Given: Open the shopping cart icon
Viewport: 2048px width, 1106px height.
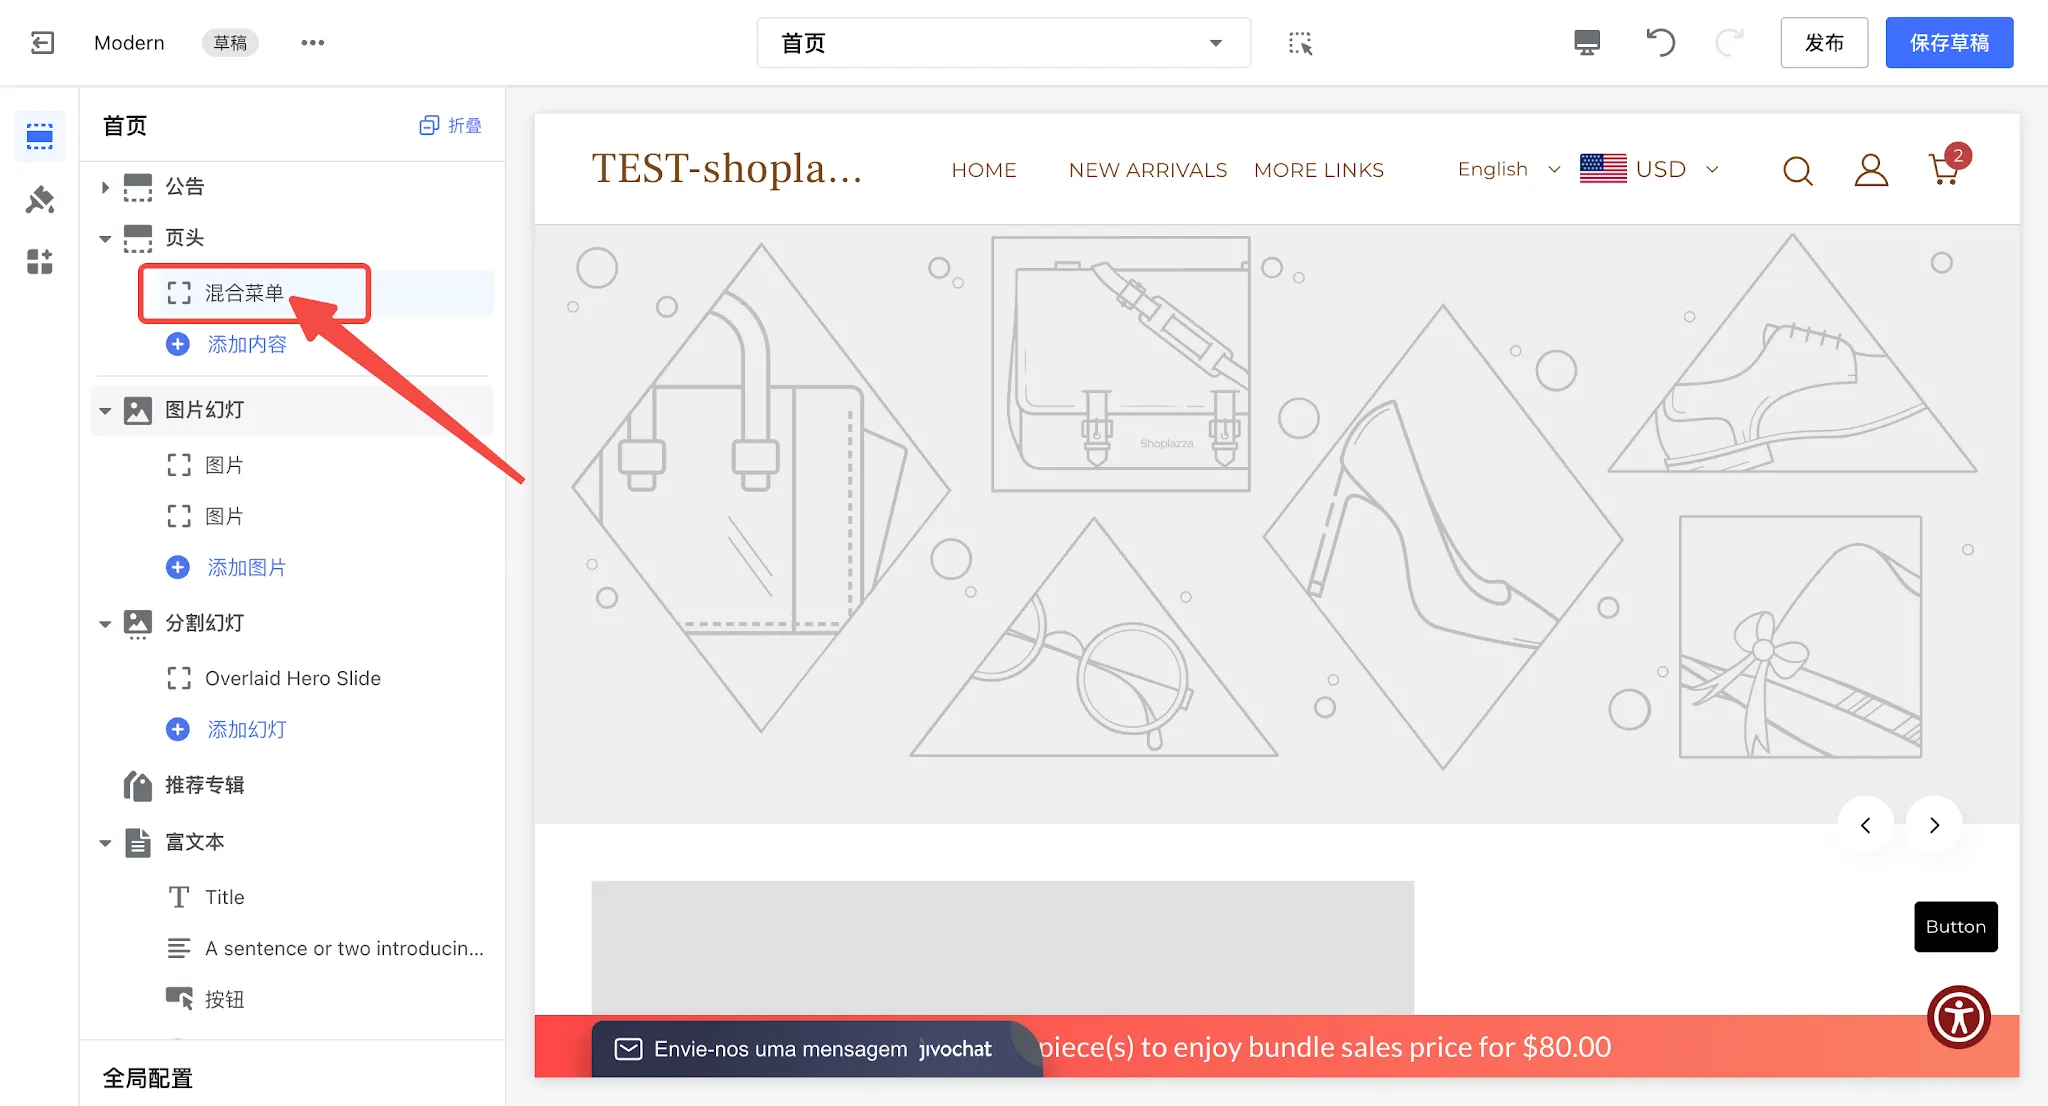Looking at the screenshot, I should pos(1945,170).
